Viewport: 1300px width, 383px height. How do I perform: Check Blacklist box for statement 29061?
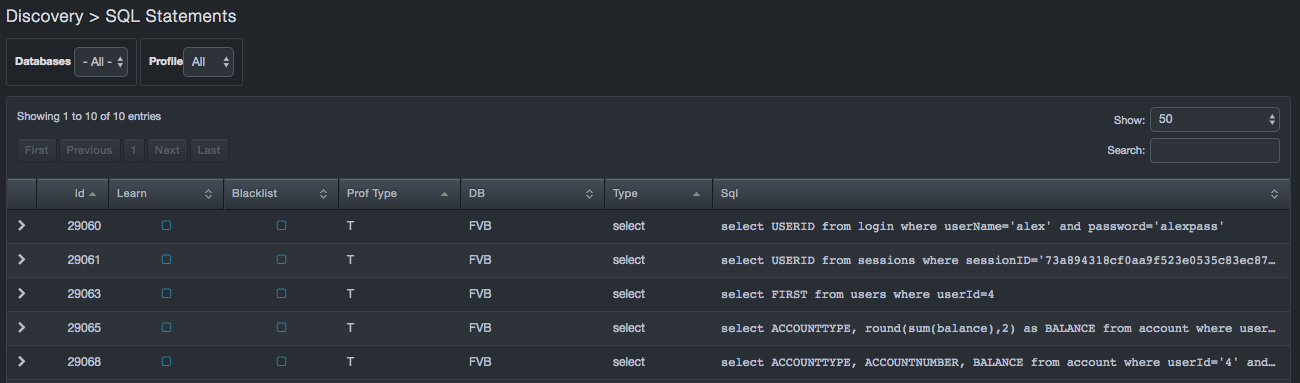(x=281, y=260)
